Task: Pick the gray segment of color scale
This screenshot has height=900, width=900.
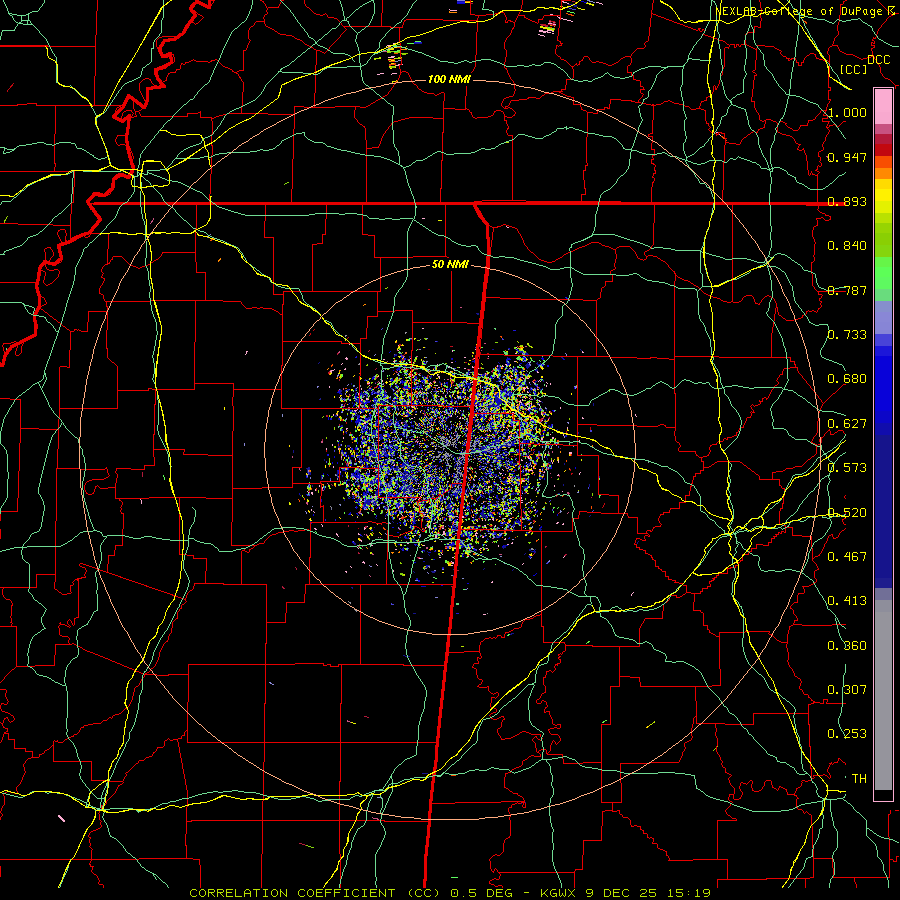Action: tap(883, 695)
